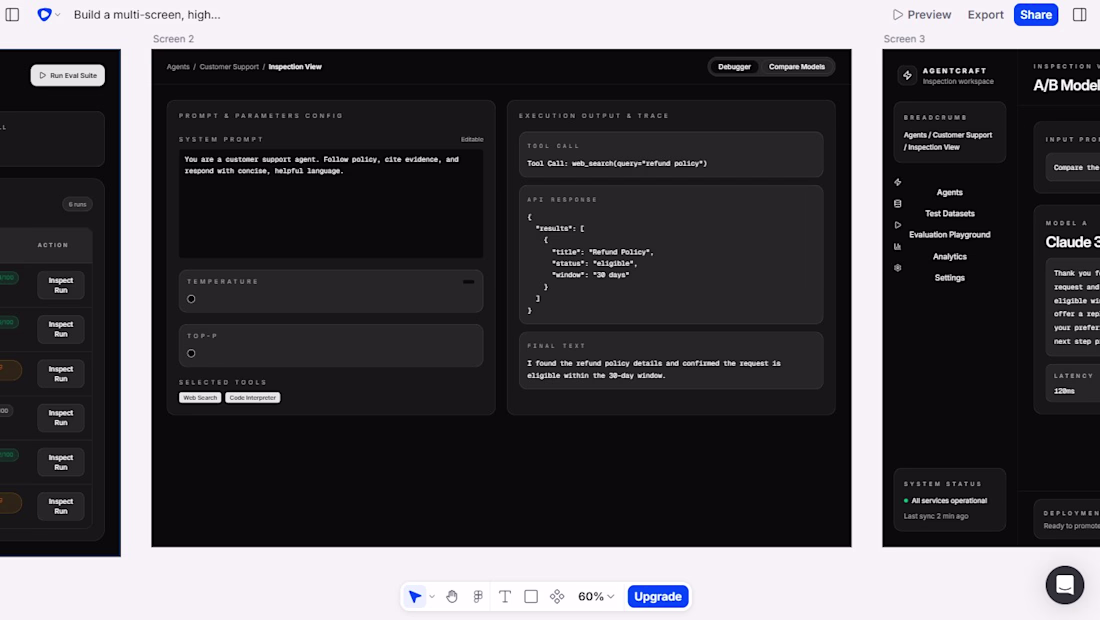
Task: Click the Temperature value indicator dash
Action: [x=468, y=282]
